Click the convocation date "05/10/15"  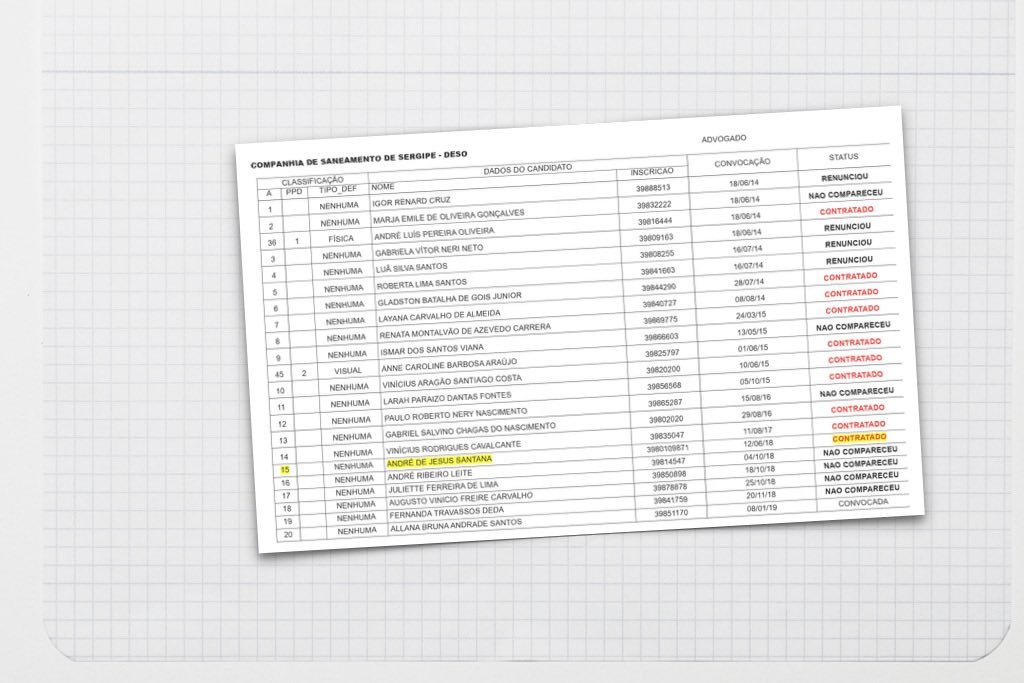pyautogui.click(x=755, y=381)
